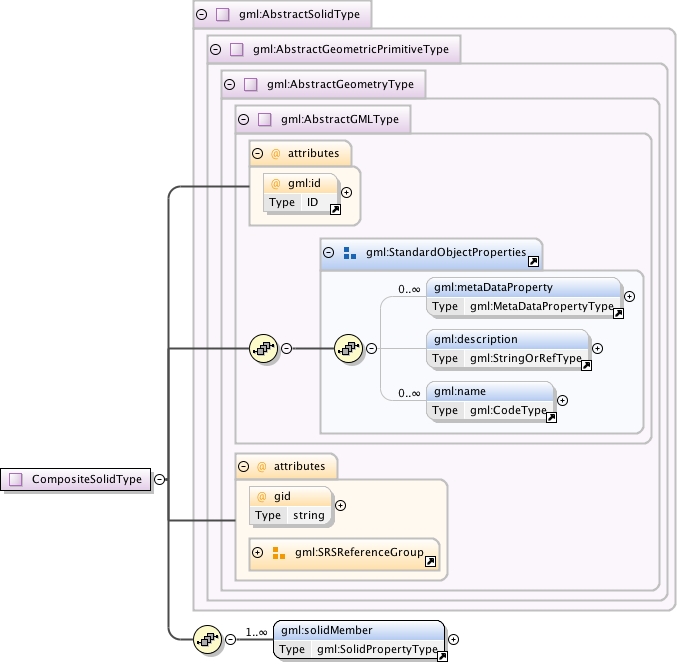Follow the reference arrow on gml:SRSReferenceGroup
The height and width of the screenshot is (664, 677).
430,561
